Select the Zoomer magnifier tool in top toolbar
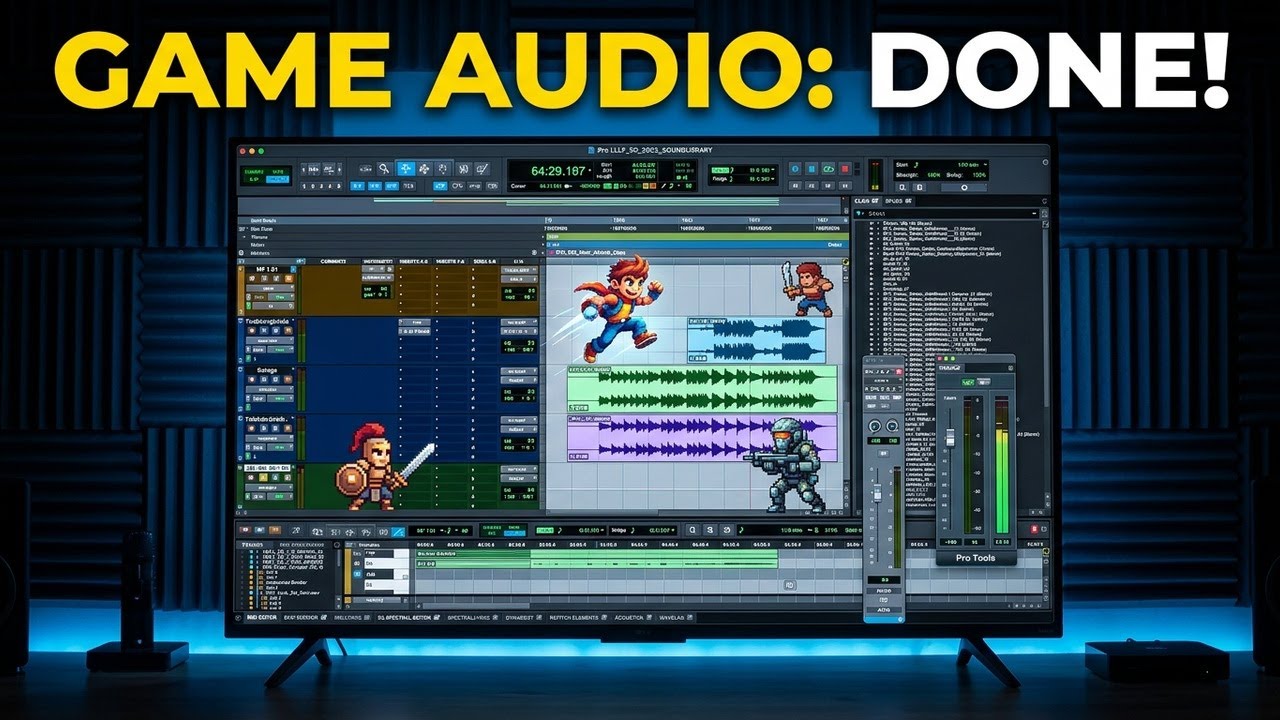1280x720 pixels. [x=384, y=169]
